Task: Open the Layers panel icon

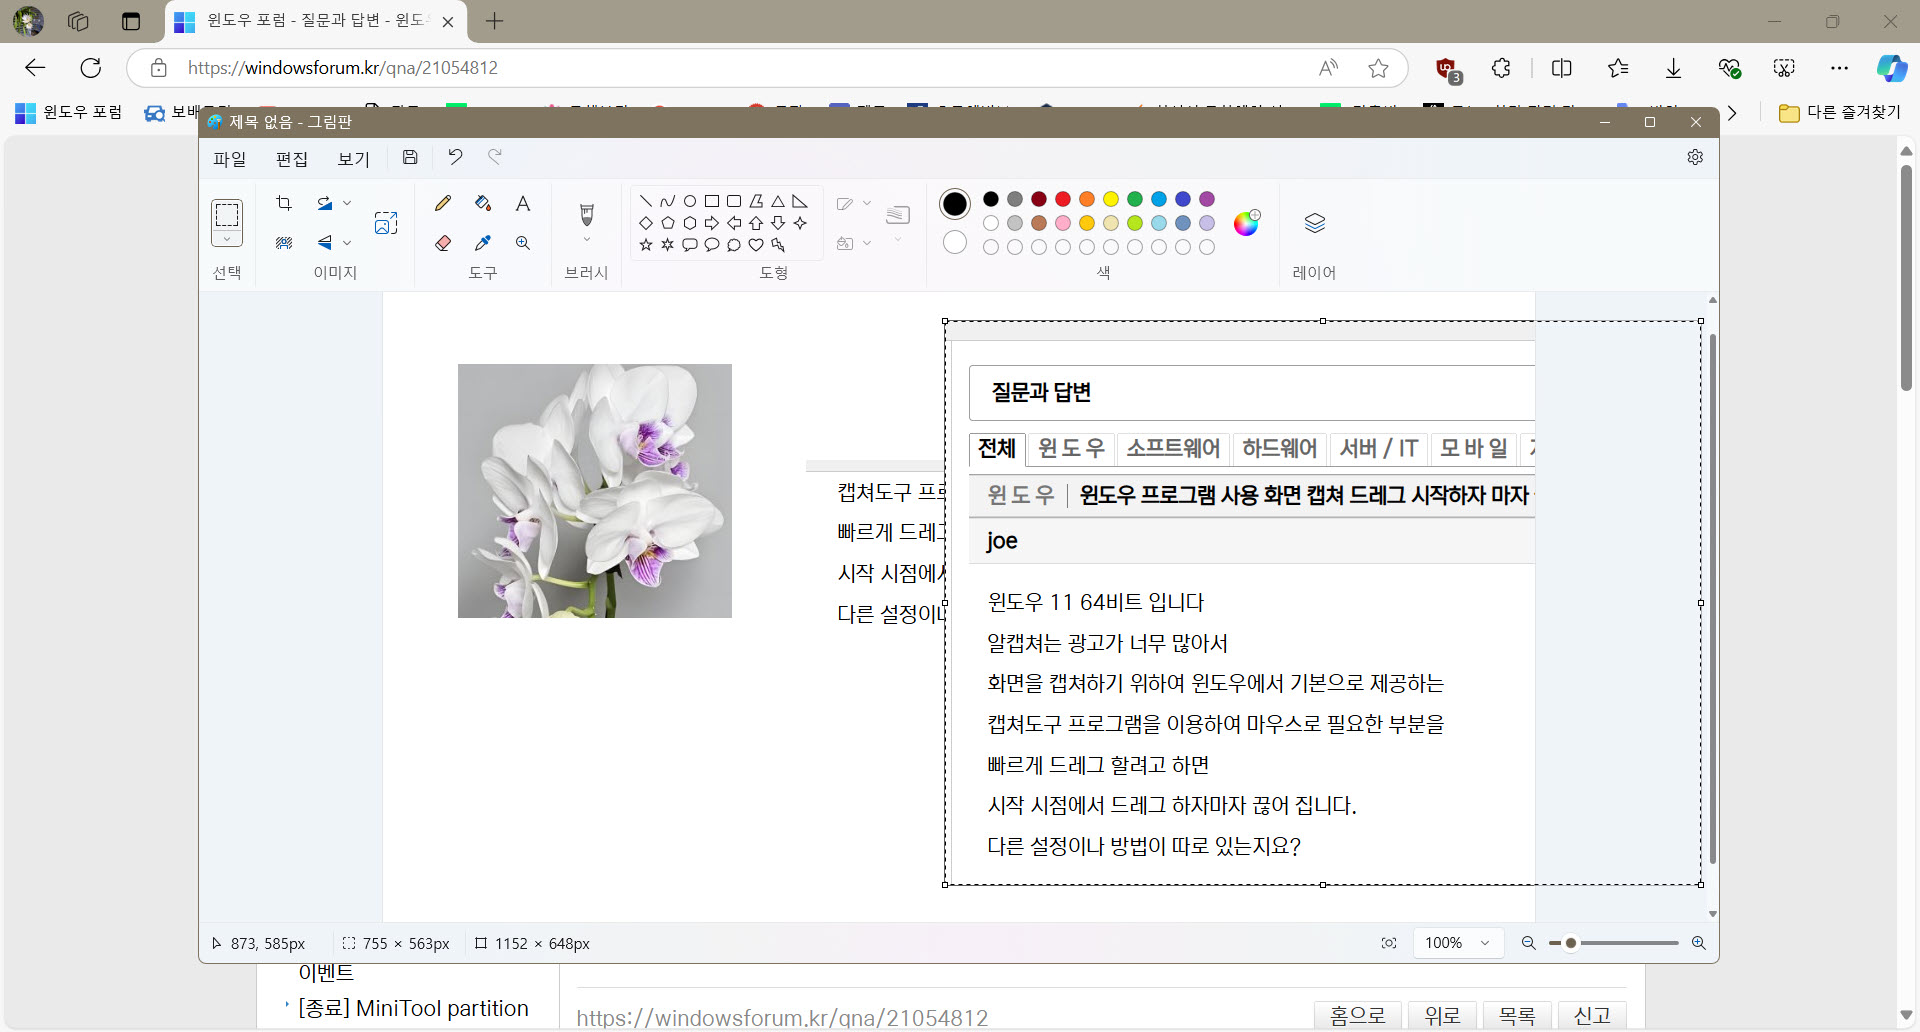Action: coord(1315,223)
